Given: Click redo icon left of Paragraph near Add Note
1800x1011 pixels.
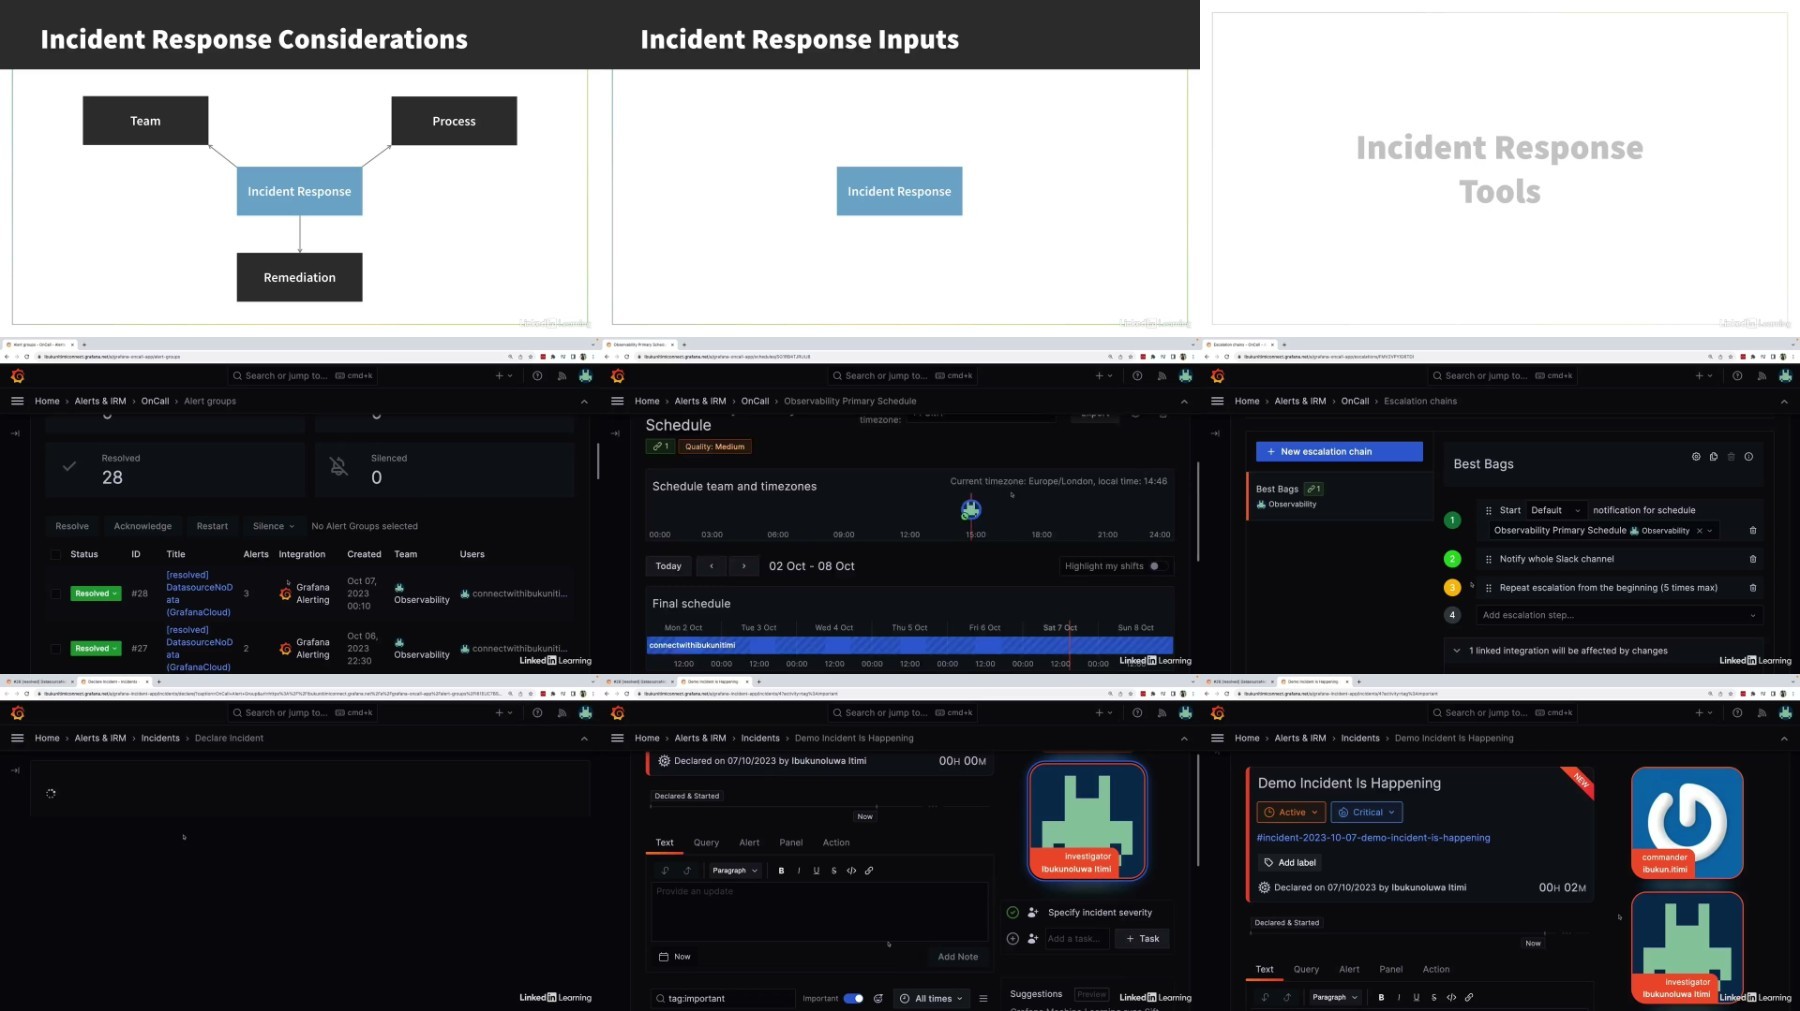Looking at the screenshot, I should point(687,871).
